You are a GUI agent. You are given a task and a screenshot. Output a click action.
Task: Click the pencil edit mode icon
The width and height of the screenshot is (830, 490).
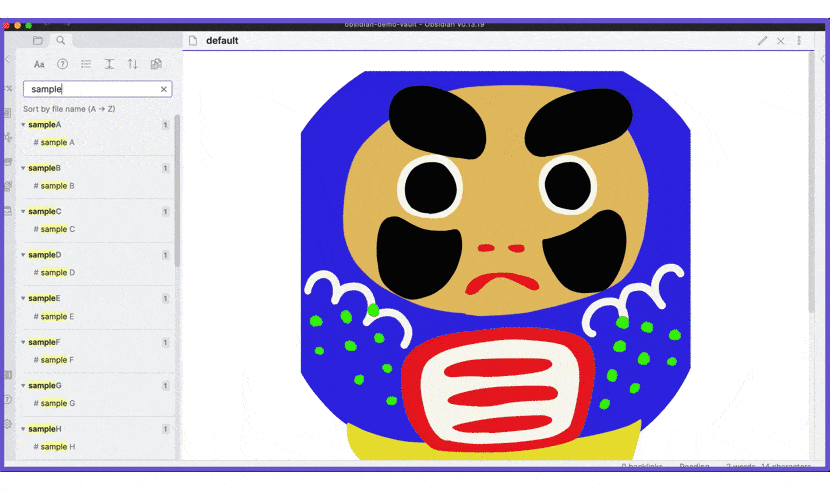click(762, 41)
